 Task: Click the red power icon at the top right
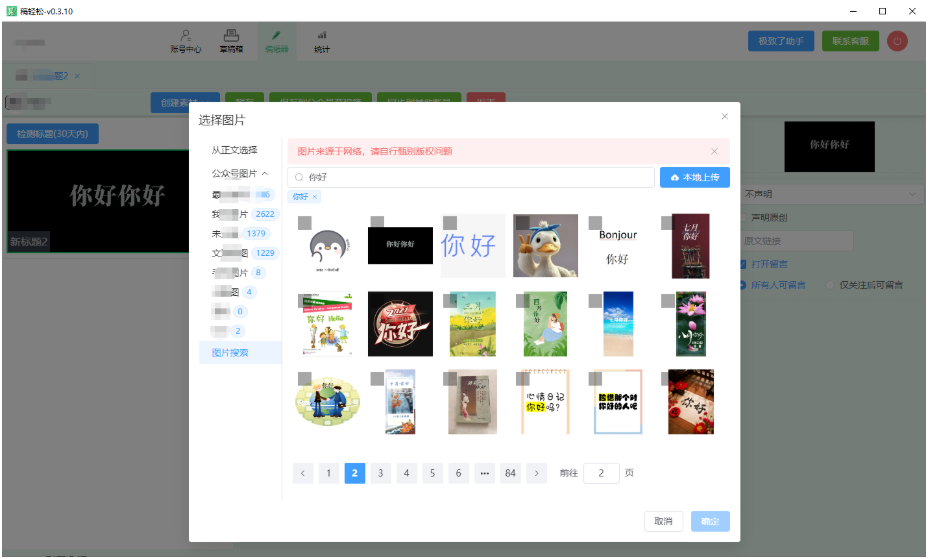coord(896,41)
